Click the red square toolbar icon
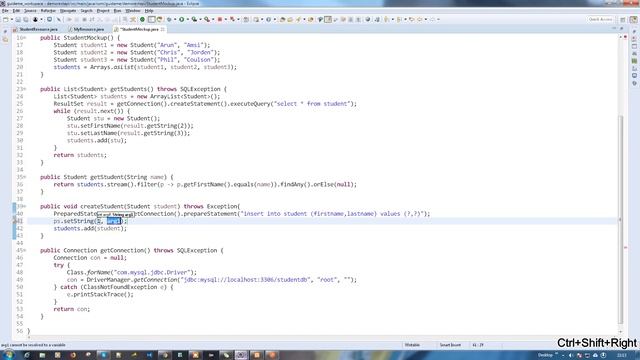This screenshot has width=640, height=360. click(x=220, y=19)
